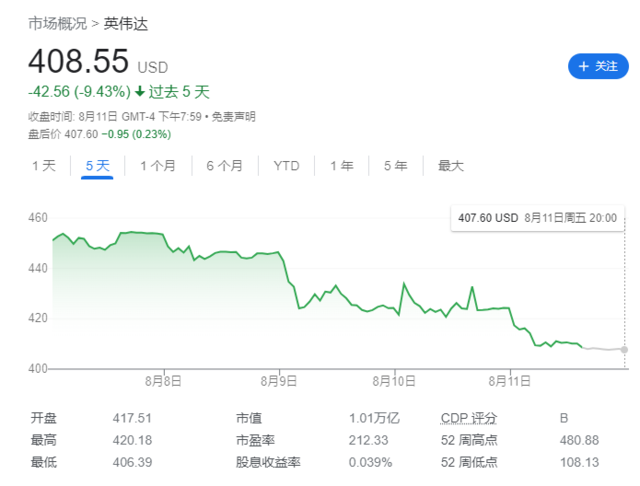Click the CDP rating value B
Viewport: 640px width, 486px height.
564,418
